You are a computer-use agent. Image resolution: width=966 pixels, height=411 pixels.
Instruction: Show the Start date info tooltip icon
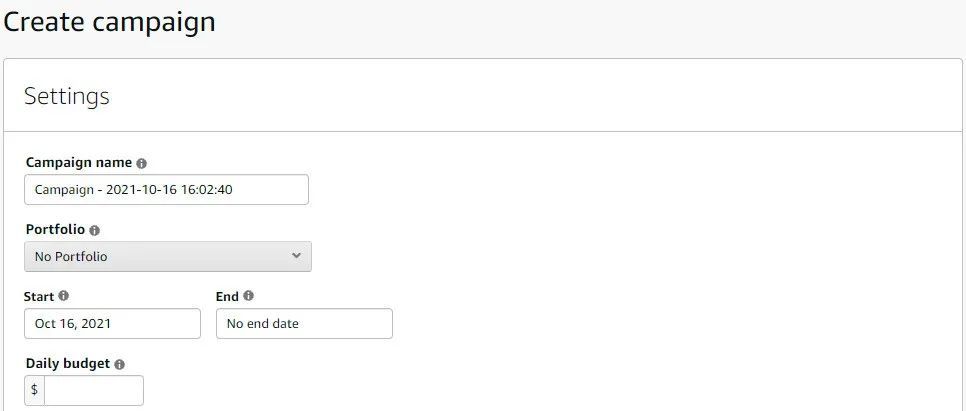(x=64, y=296)
